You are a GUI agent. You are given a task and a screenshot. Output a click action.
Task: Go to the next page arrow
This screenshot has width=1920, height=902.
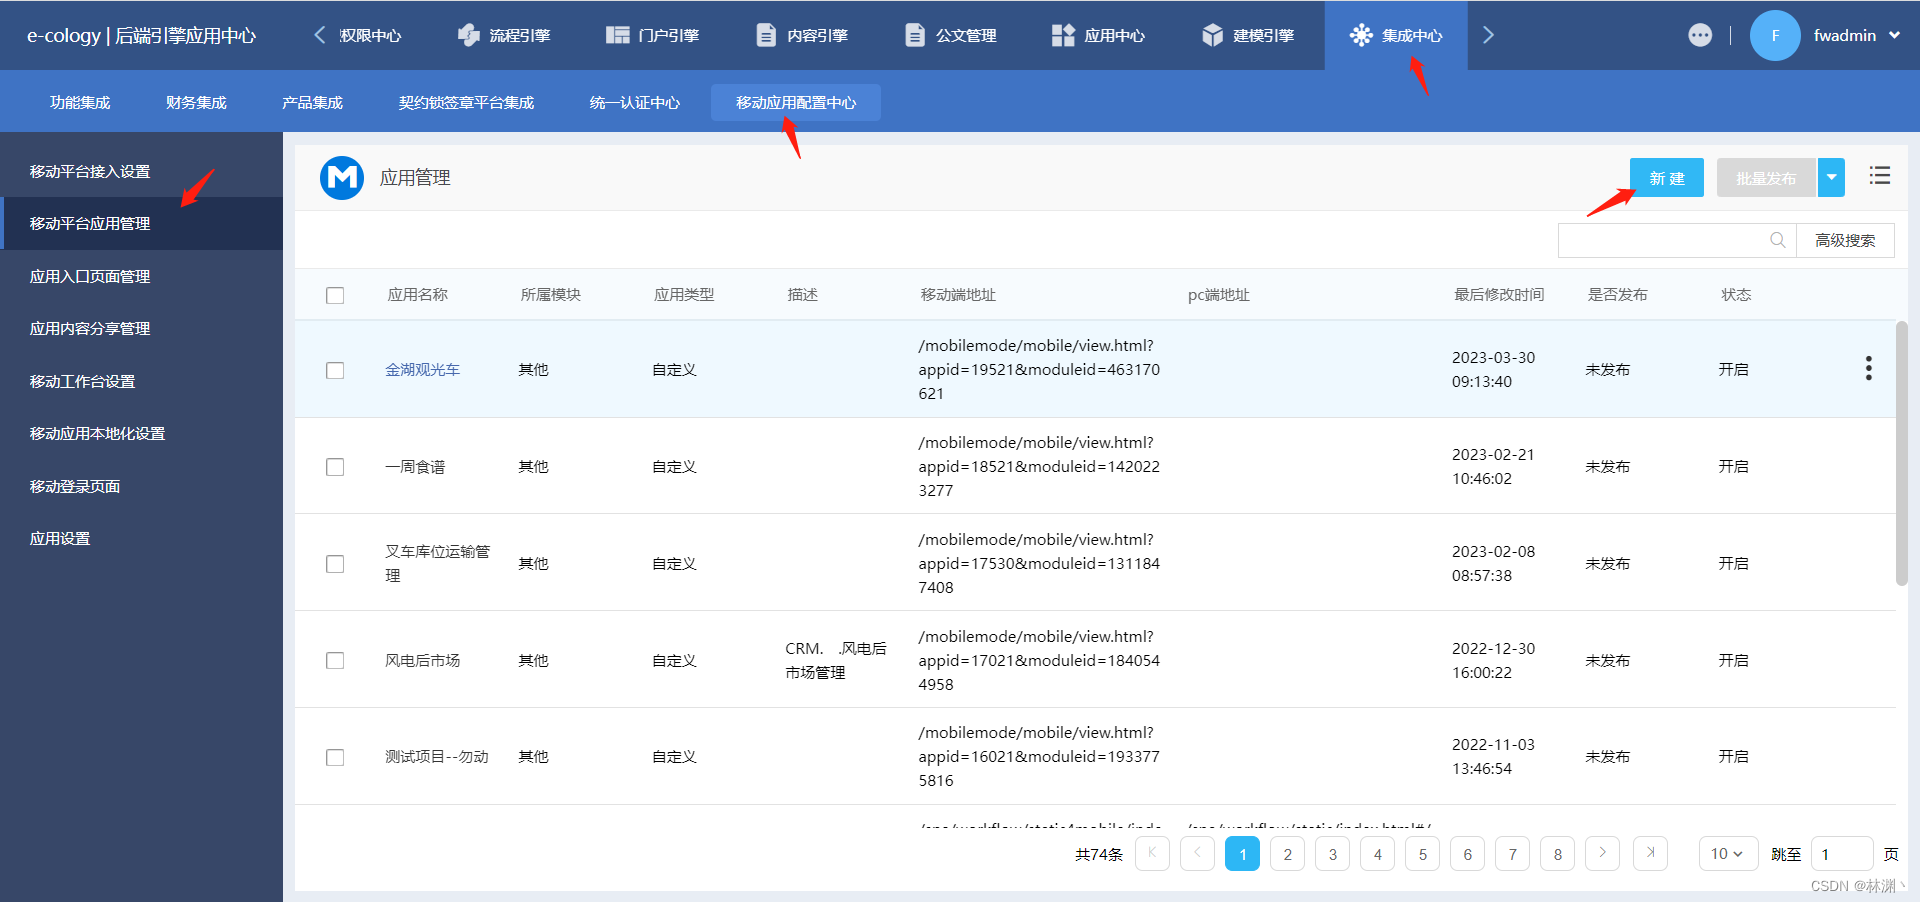pyautogui.click(x=1602, y=853)
